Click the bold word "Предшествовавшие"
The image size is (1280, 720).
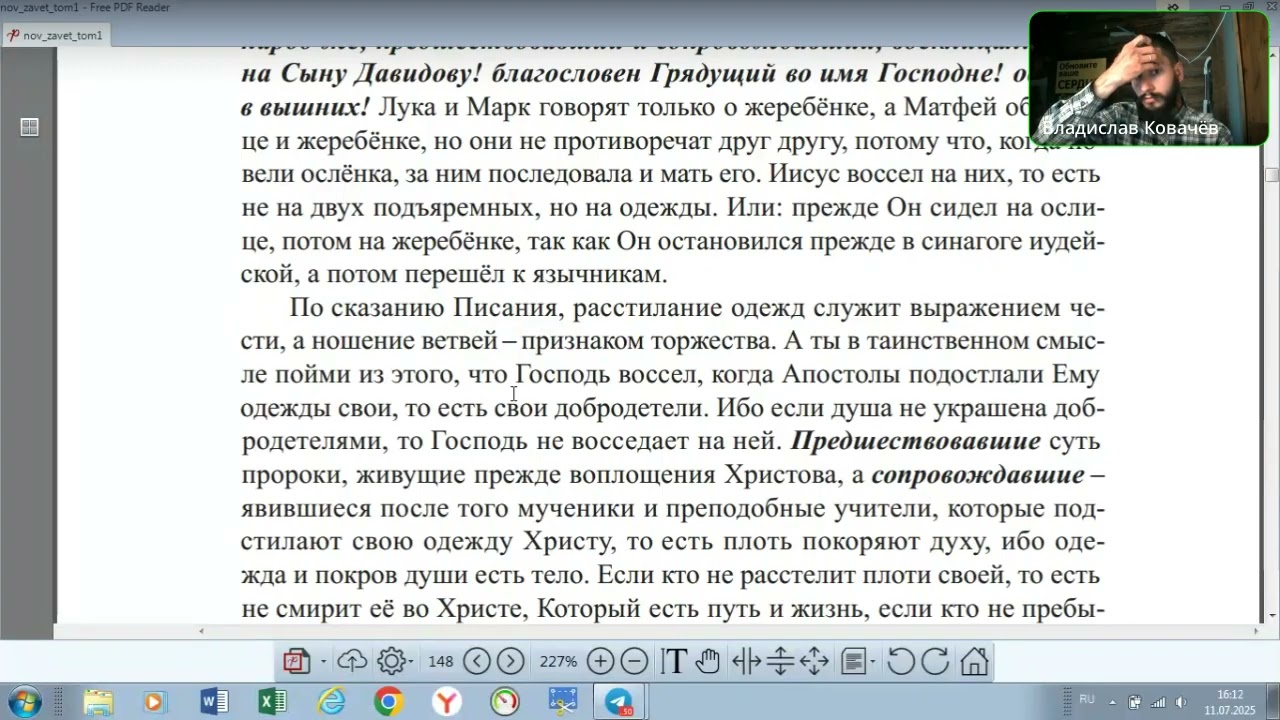(x=916, y=441)
